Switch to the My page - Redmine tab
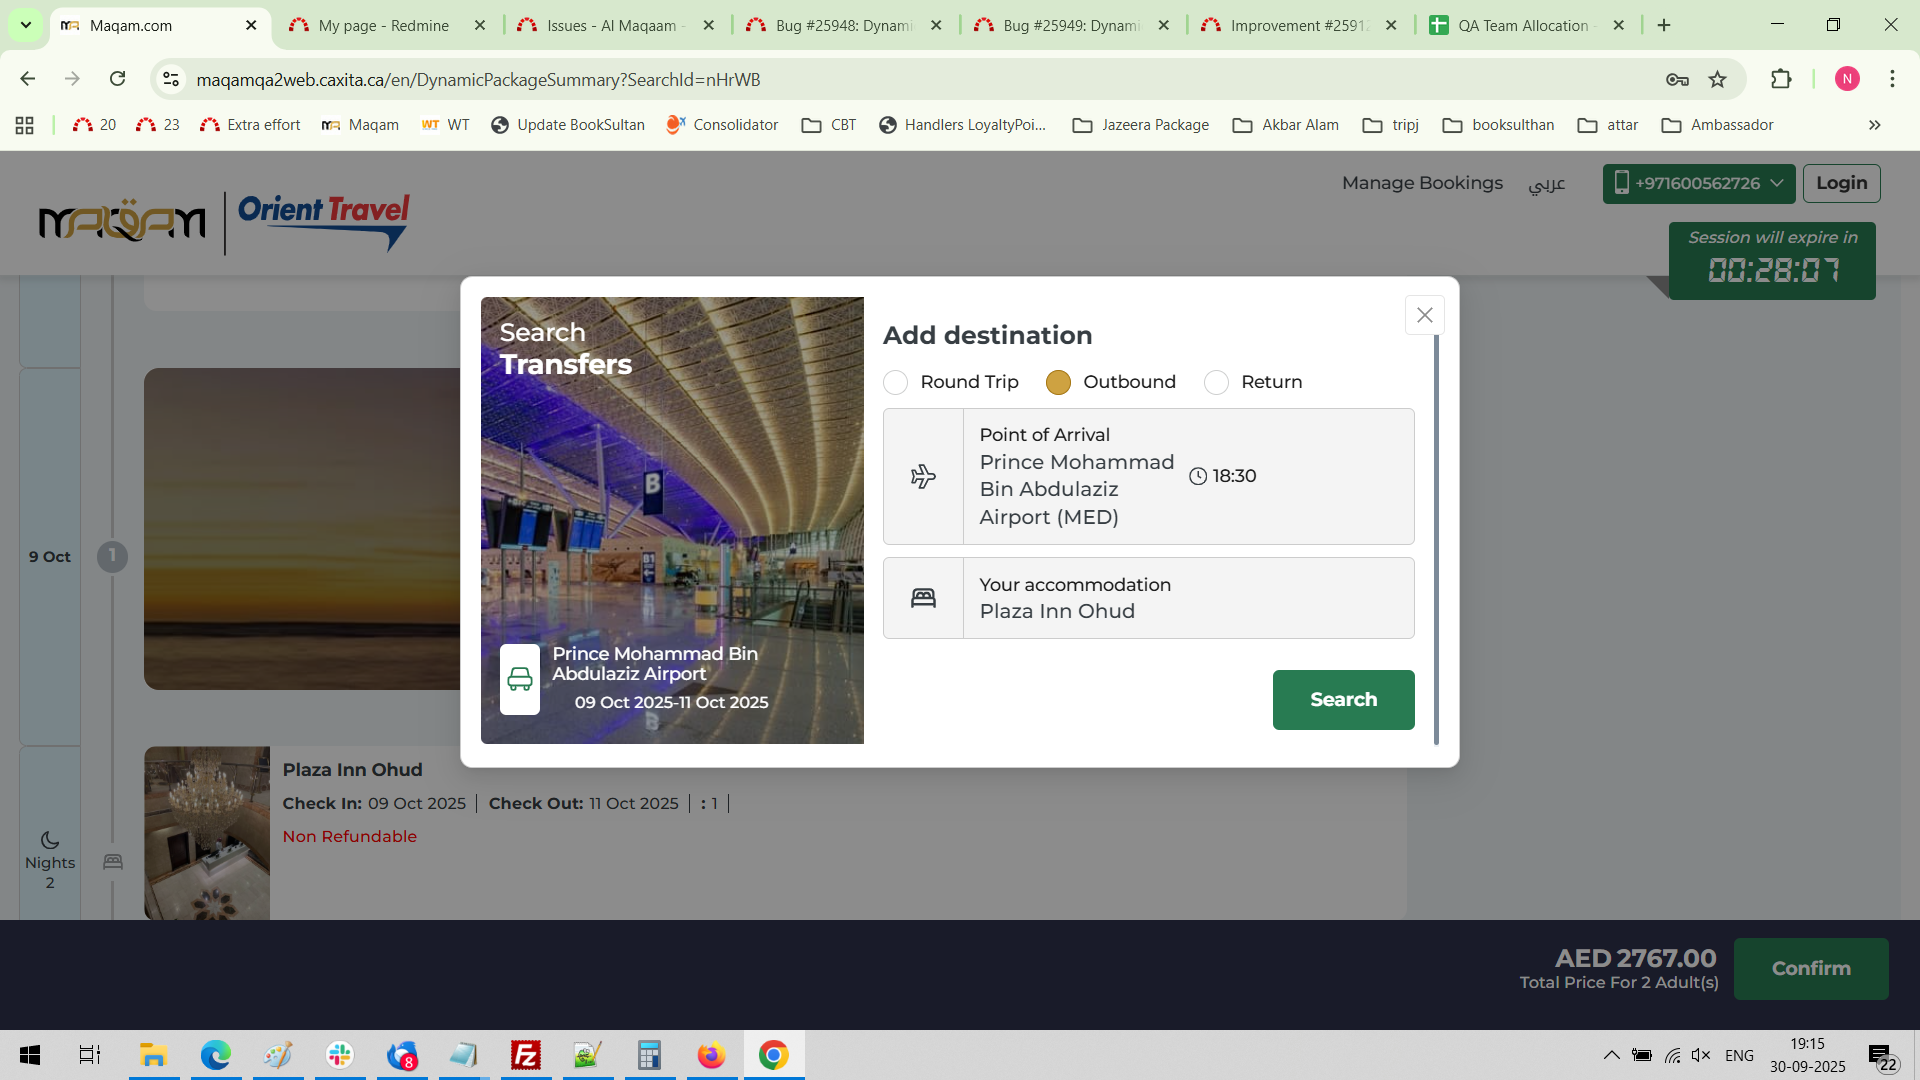This screenshot has width=1920, height=1080. point(384,25)
